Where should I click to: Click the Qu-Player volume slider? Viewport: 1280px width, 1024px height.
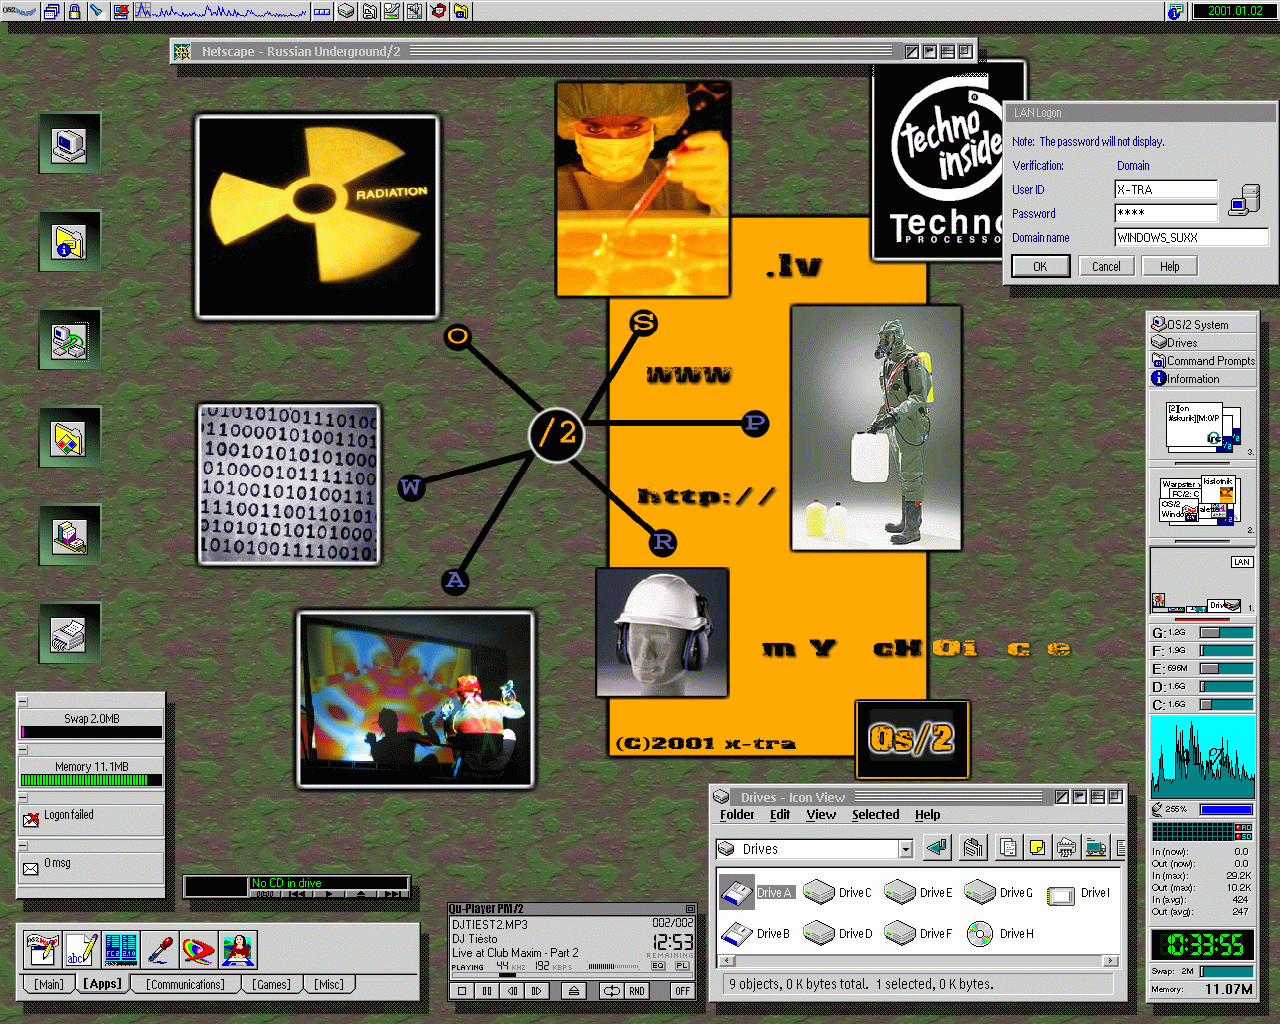613,966
